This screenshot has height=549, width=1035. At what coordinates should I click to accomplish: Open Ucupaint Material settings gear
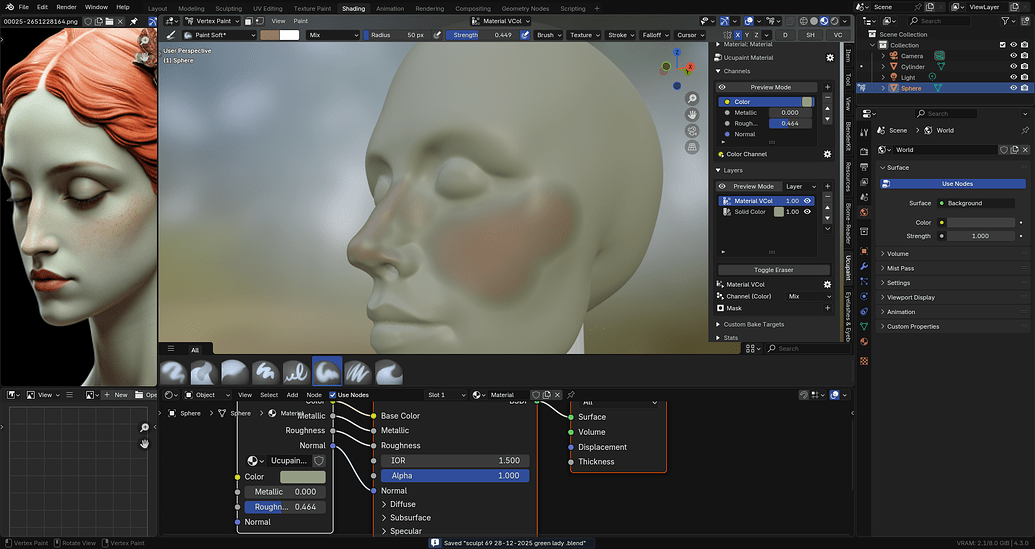pos(830,57)
